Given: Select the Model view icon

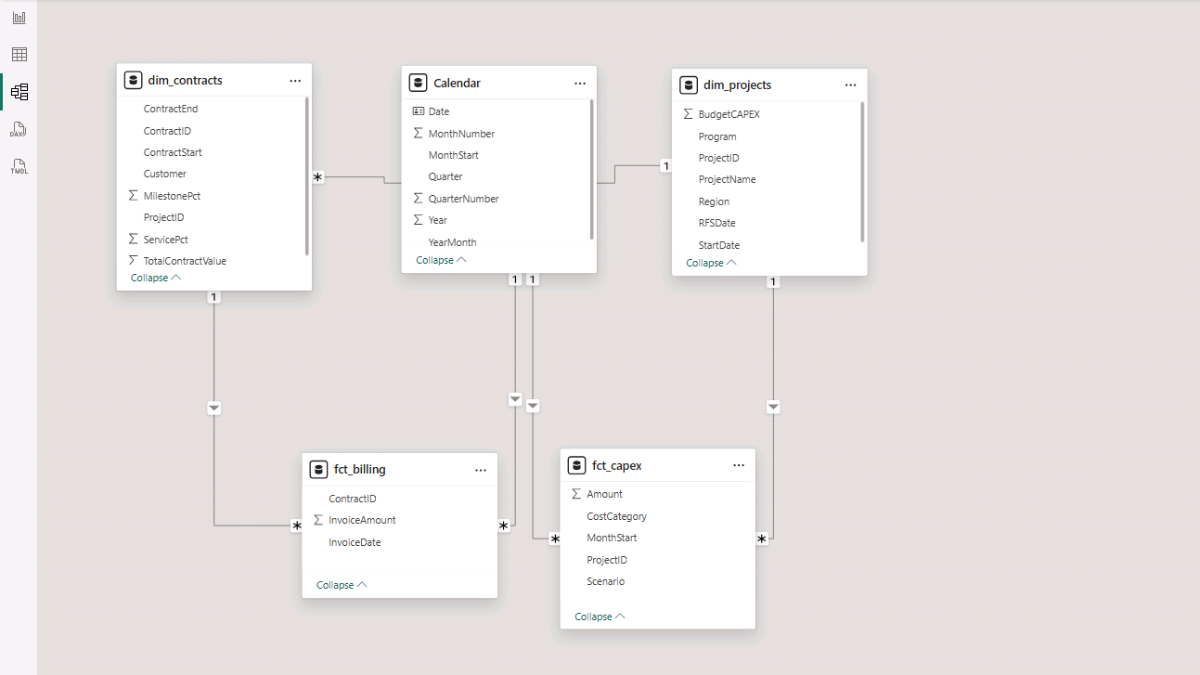Looking at the screenshot, I should tap(19, 92).
